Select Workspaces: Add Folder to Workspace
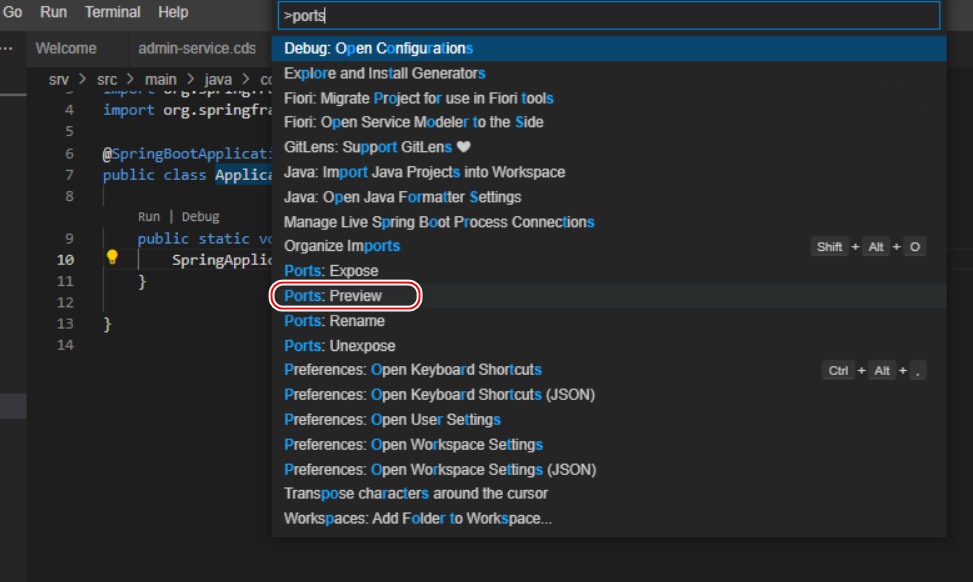Screen dimensions: 973x582 point(609,519)
